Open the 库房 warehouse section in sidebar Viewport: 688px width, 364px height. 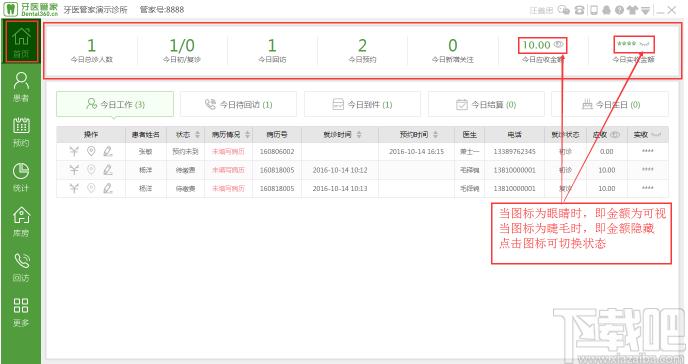(21, 222)
